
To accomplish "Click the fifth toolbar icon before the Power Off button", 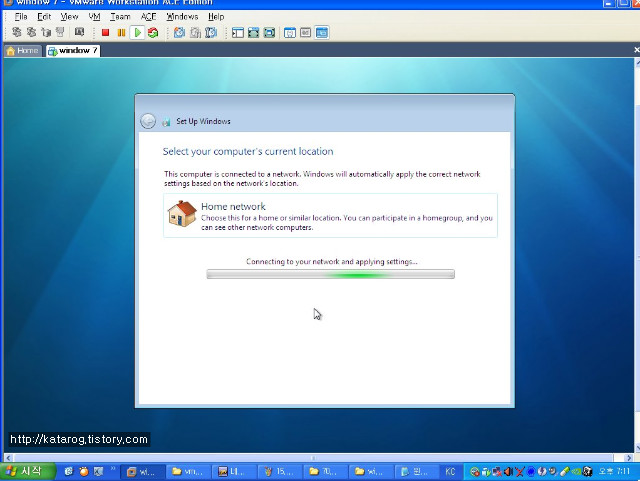I will click(x=80, y=32).
